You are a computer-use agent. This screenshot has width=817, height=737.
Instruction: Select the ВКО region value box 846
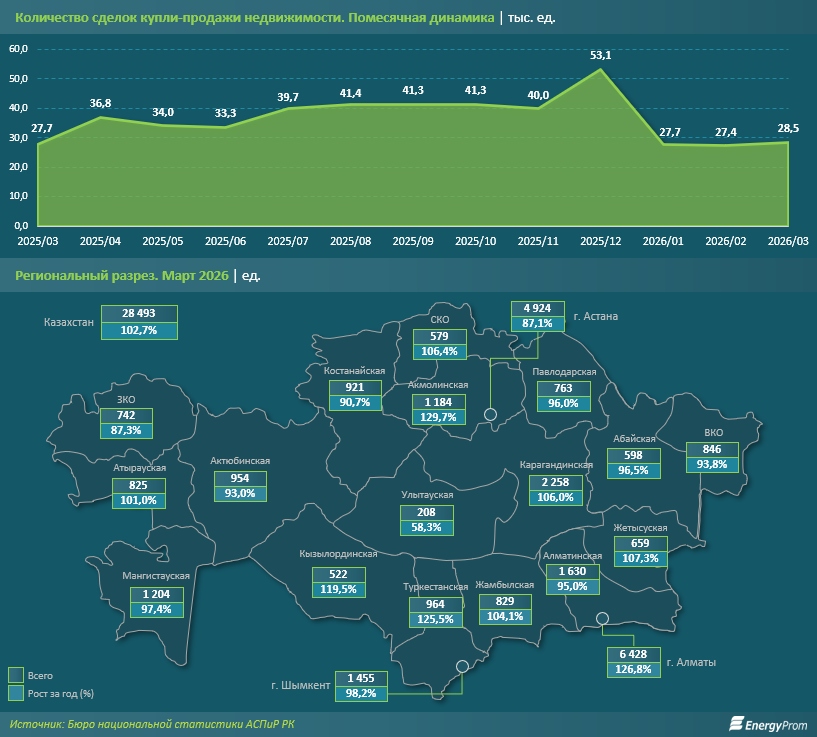711,449
